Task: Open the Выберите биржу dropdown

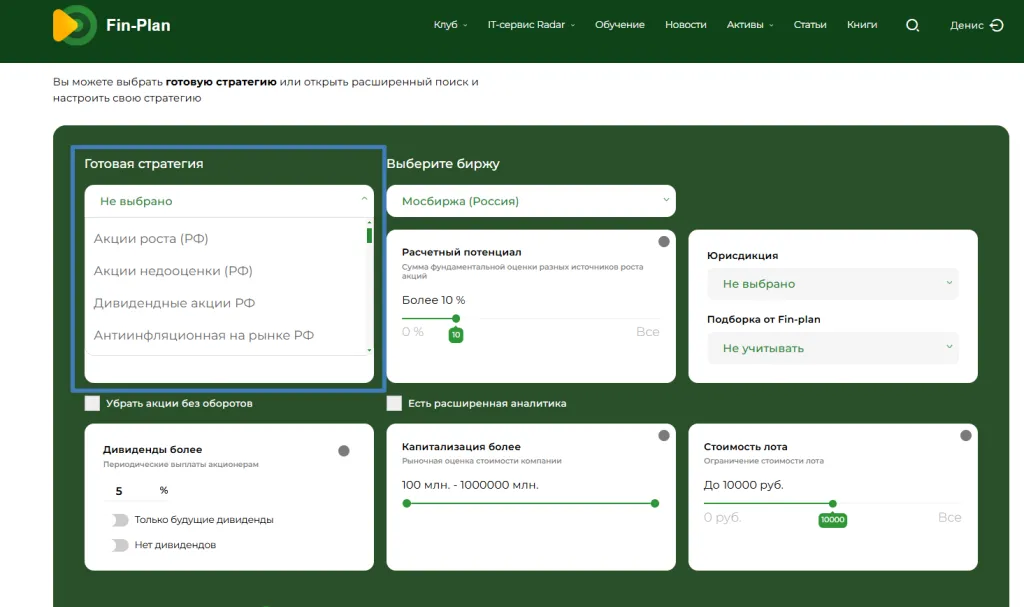Action: [530, 201]
